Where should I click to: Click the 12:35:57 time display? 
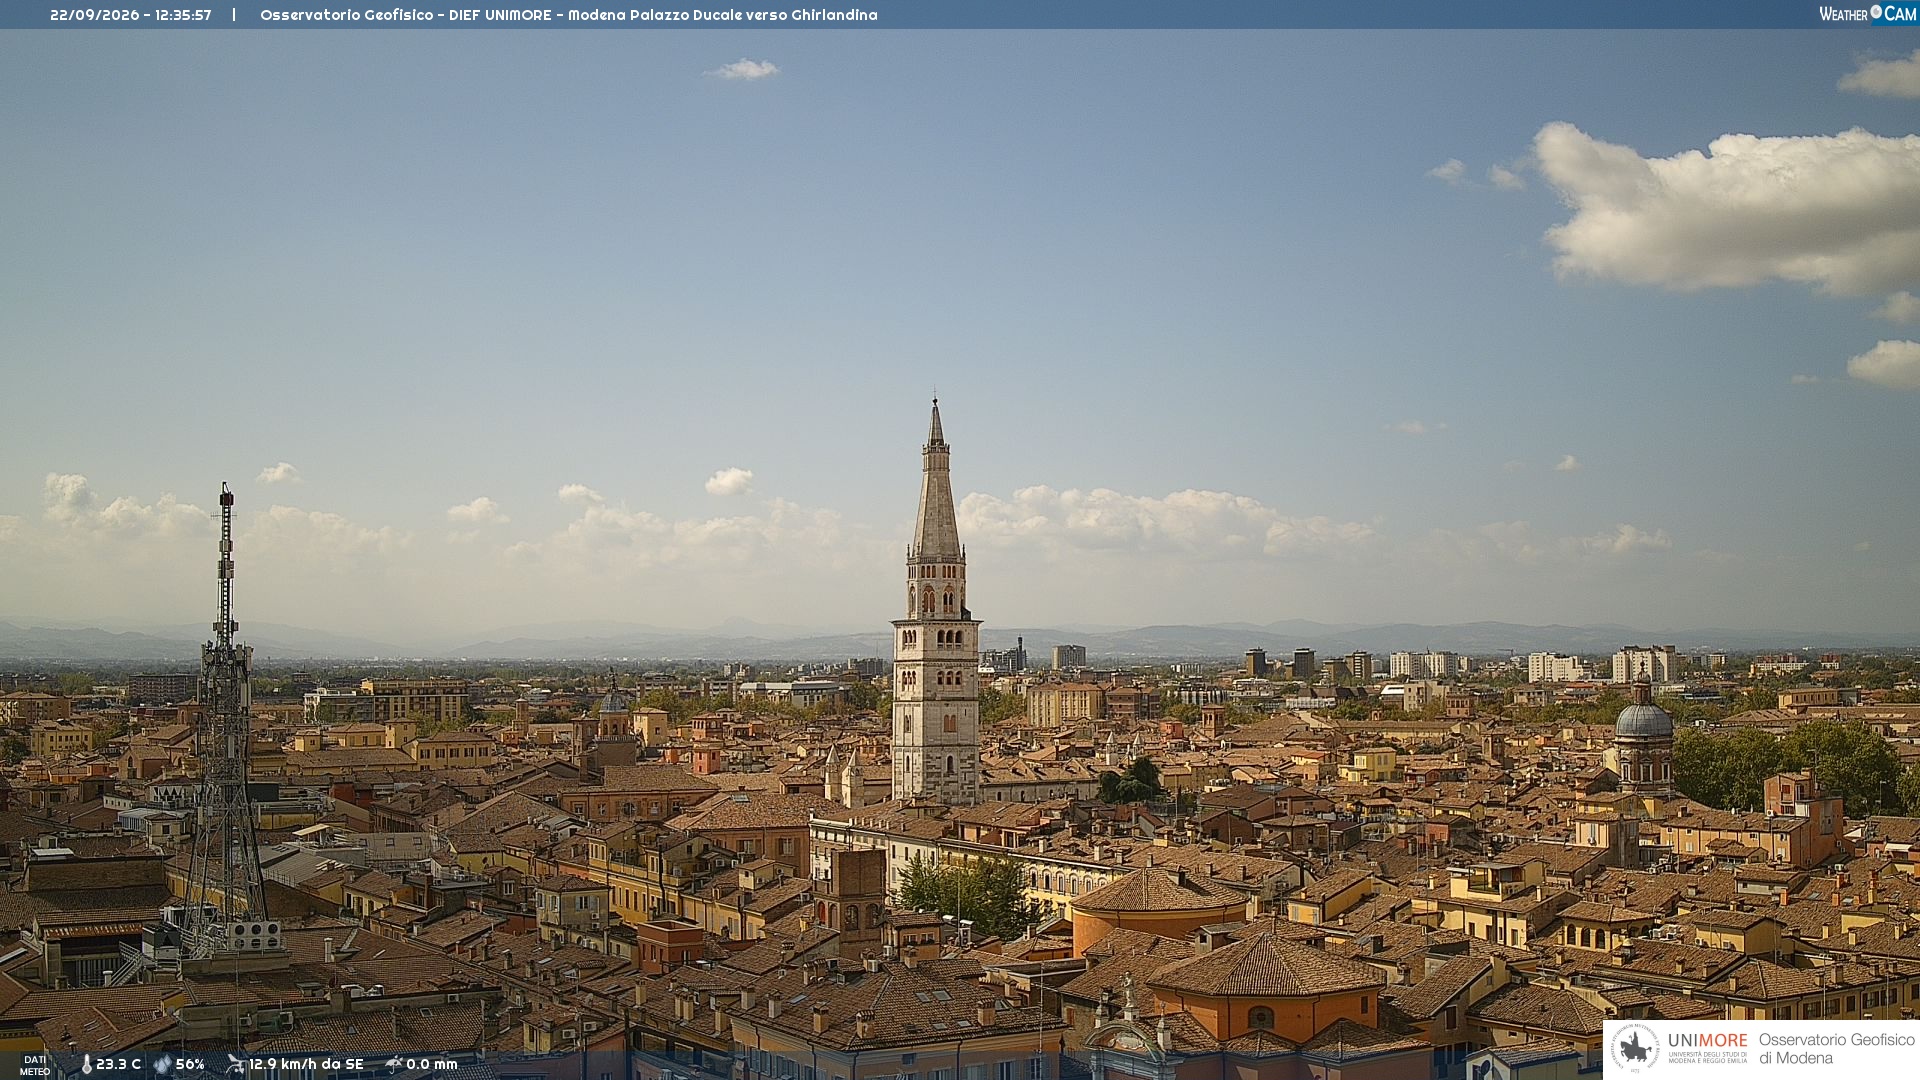pos(183,15)
